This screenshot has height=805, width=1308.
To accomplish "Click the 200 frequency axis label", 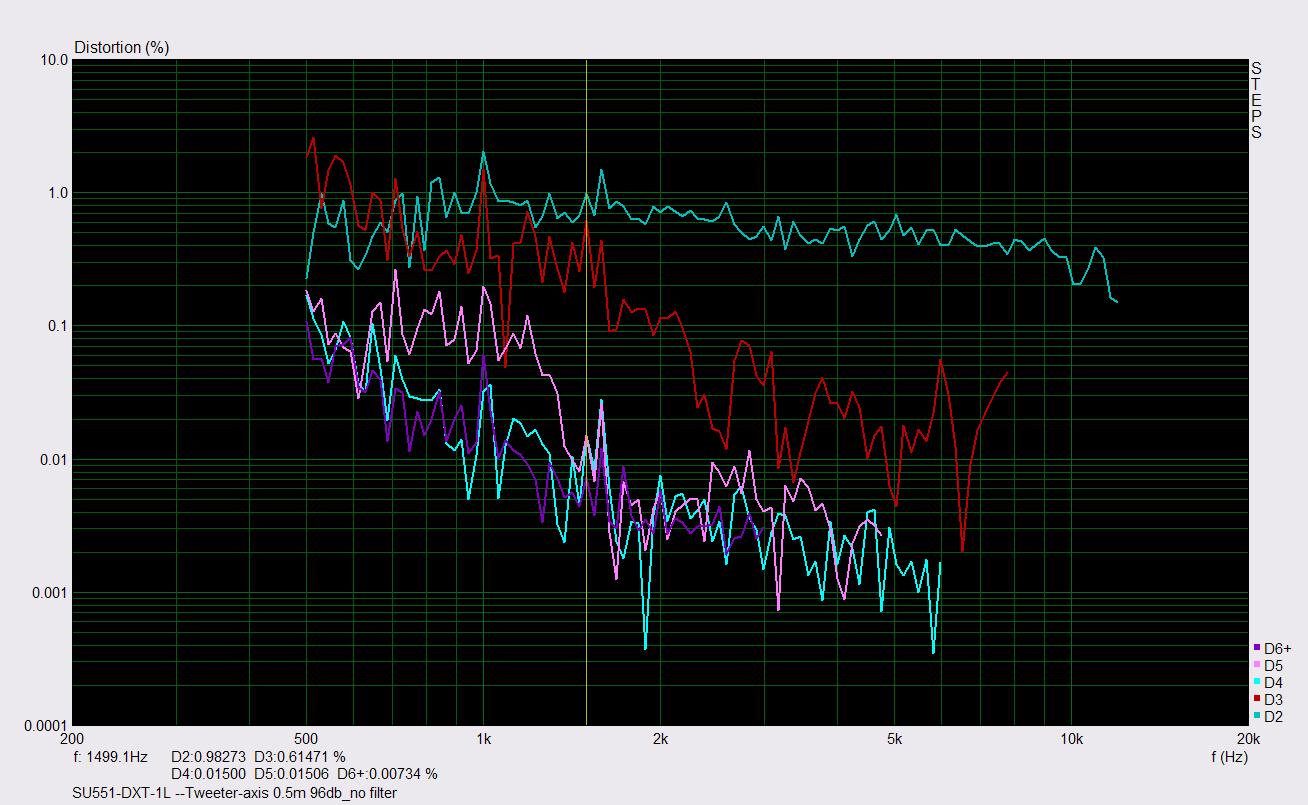I will pyautogui.click(x=73, y=740).
